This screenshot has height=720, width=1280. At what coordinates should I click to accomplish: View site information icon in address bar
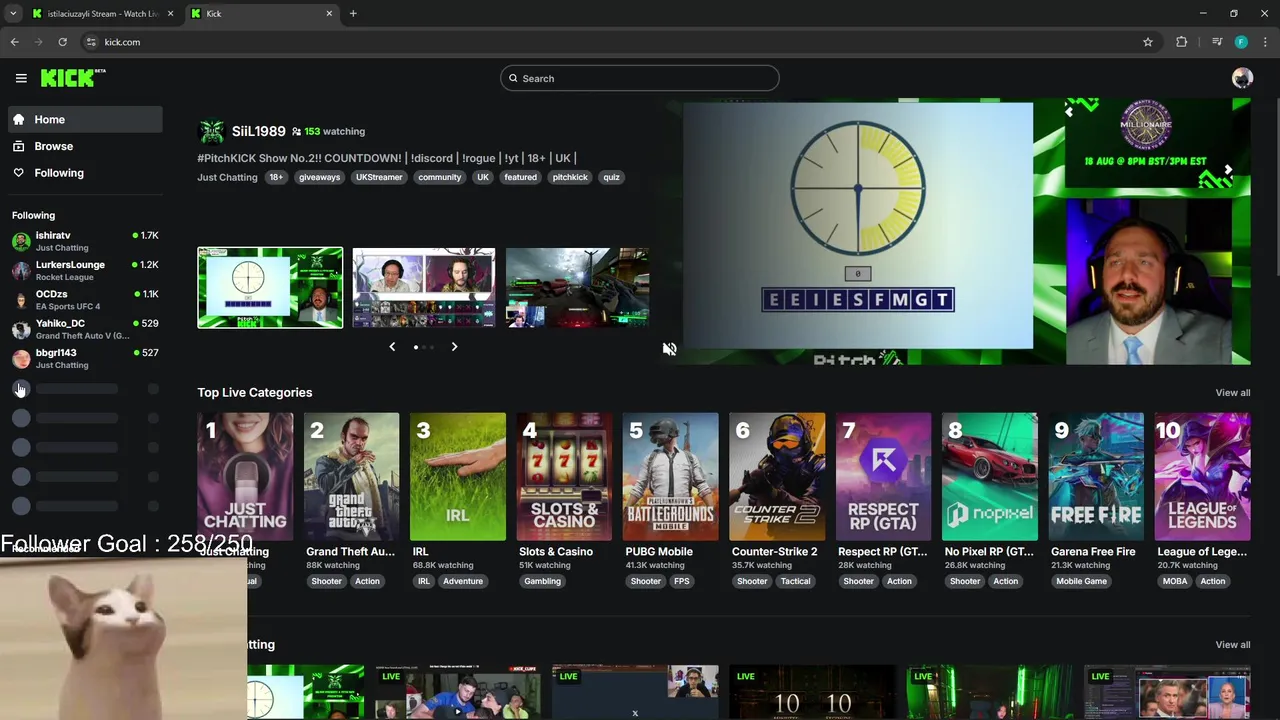pos(91,42)
